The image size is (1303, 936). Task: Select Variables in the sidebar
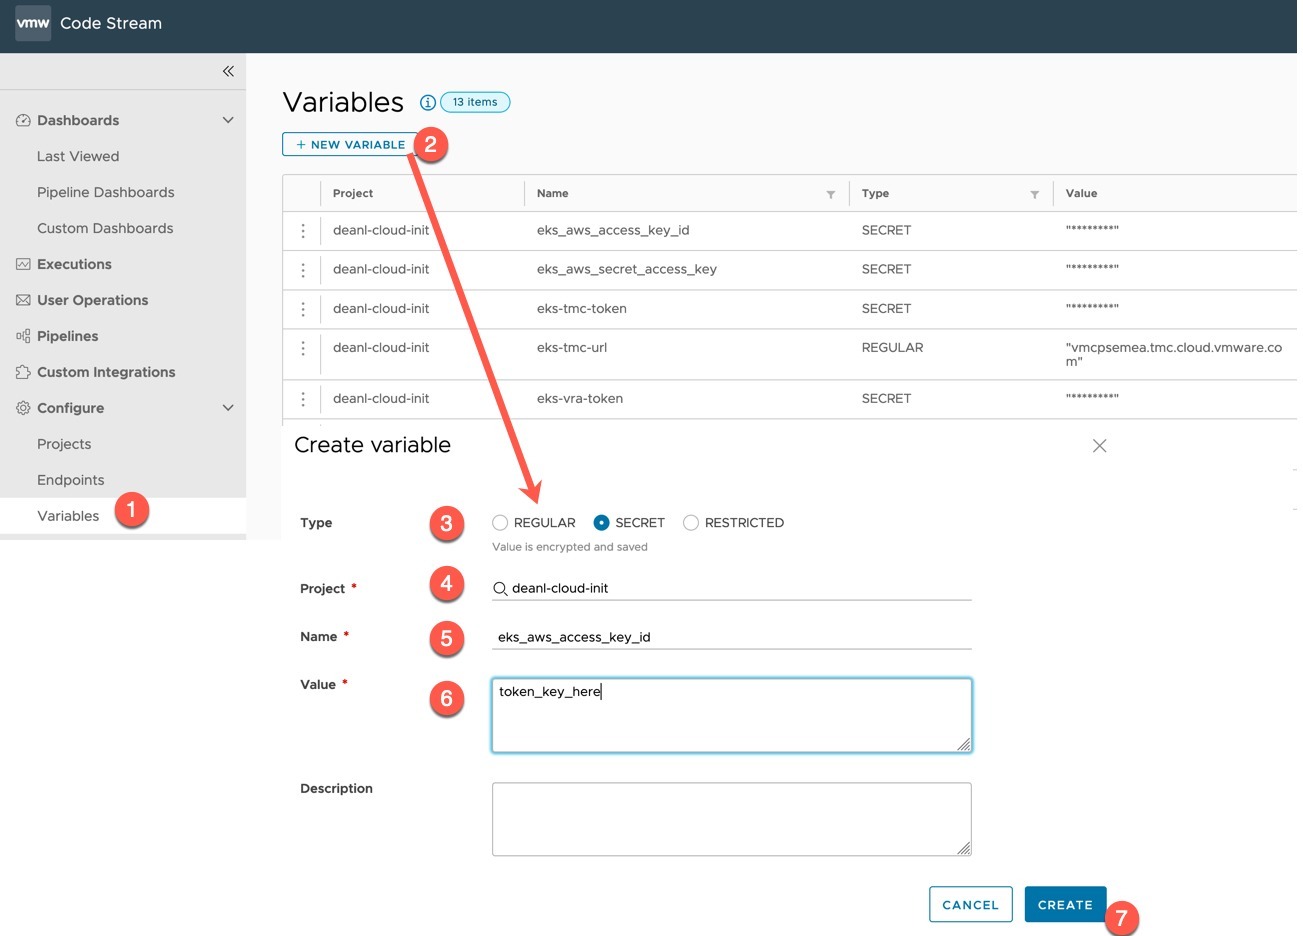click(68, 516)
